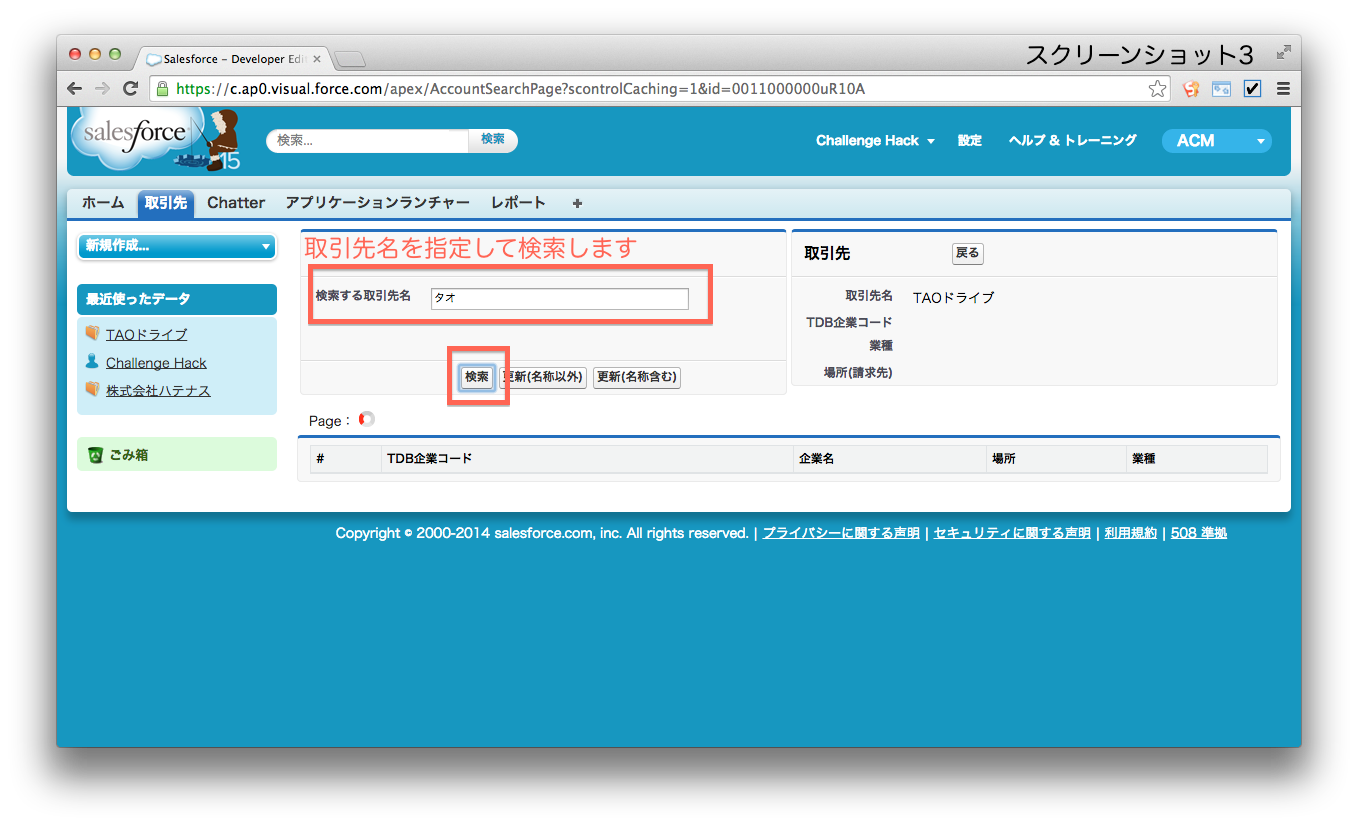Expand the 新規作成 dropdown
The image size is (1358, 826).
[x=177, y=246]
